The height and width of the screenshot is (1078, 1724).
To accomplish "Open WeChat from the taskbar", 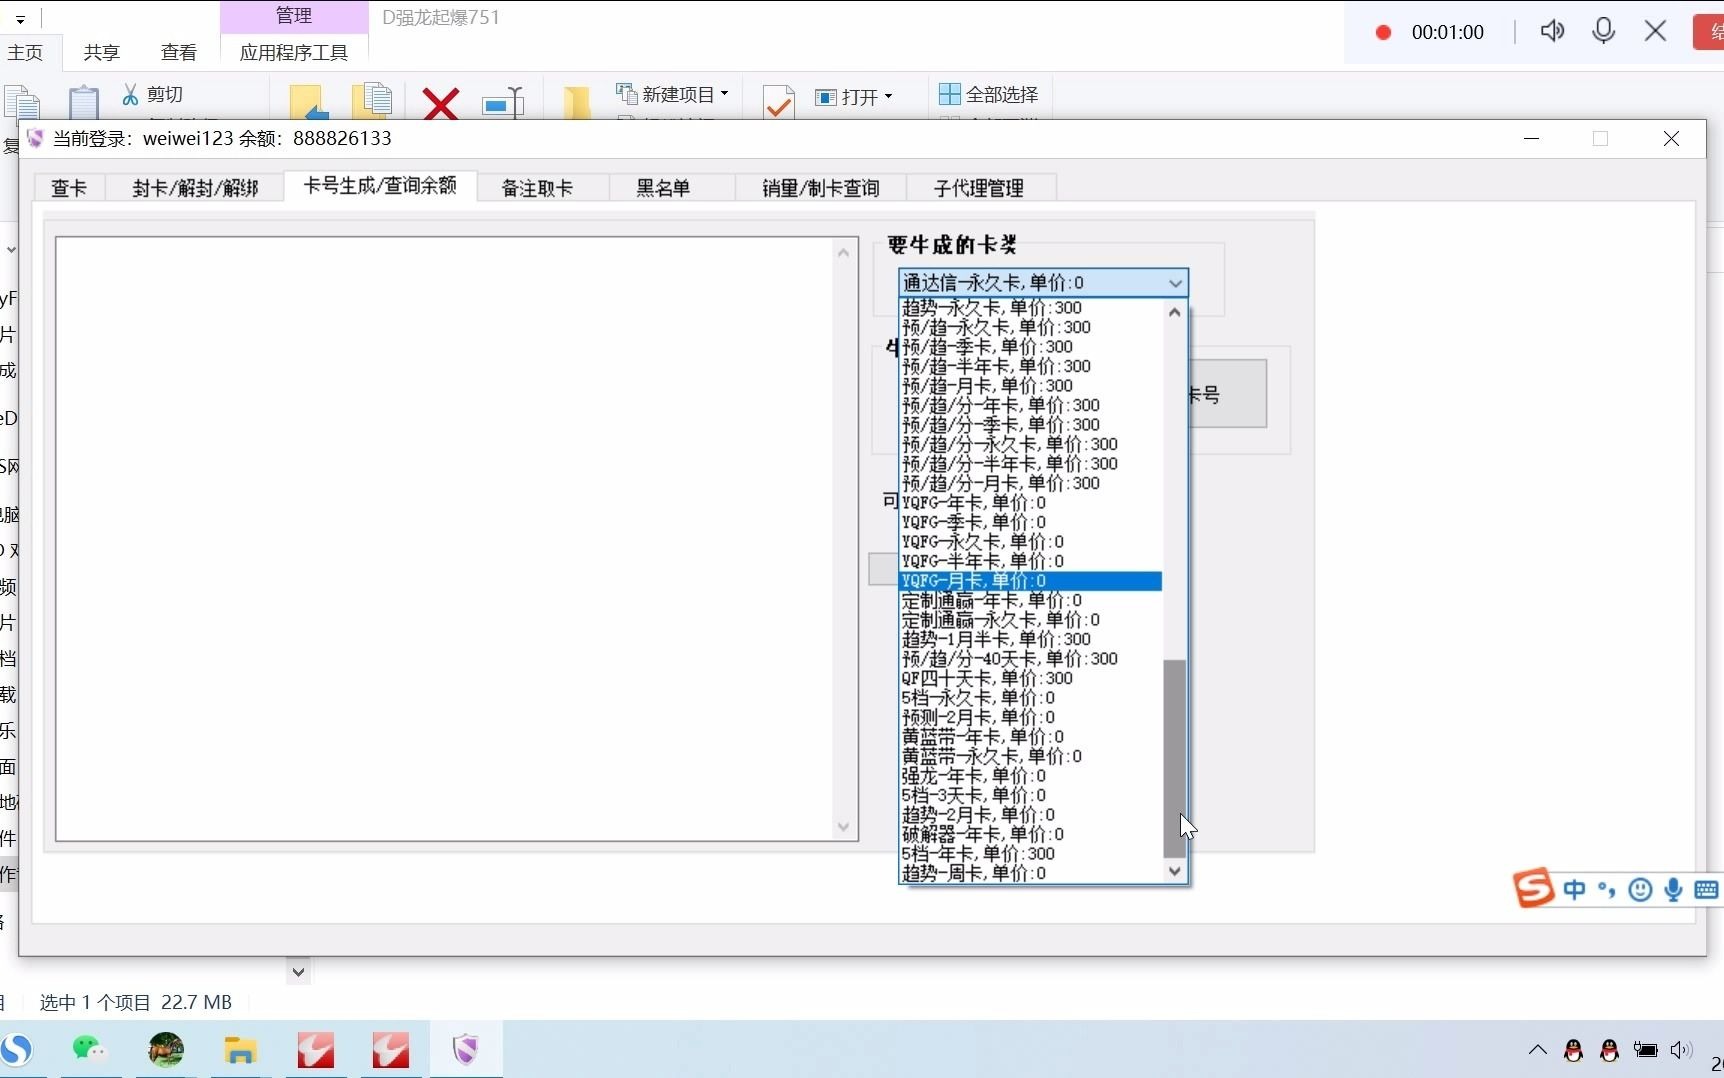I will coord(89,1049).
